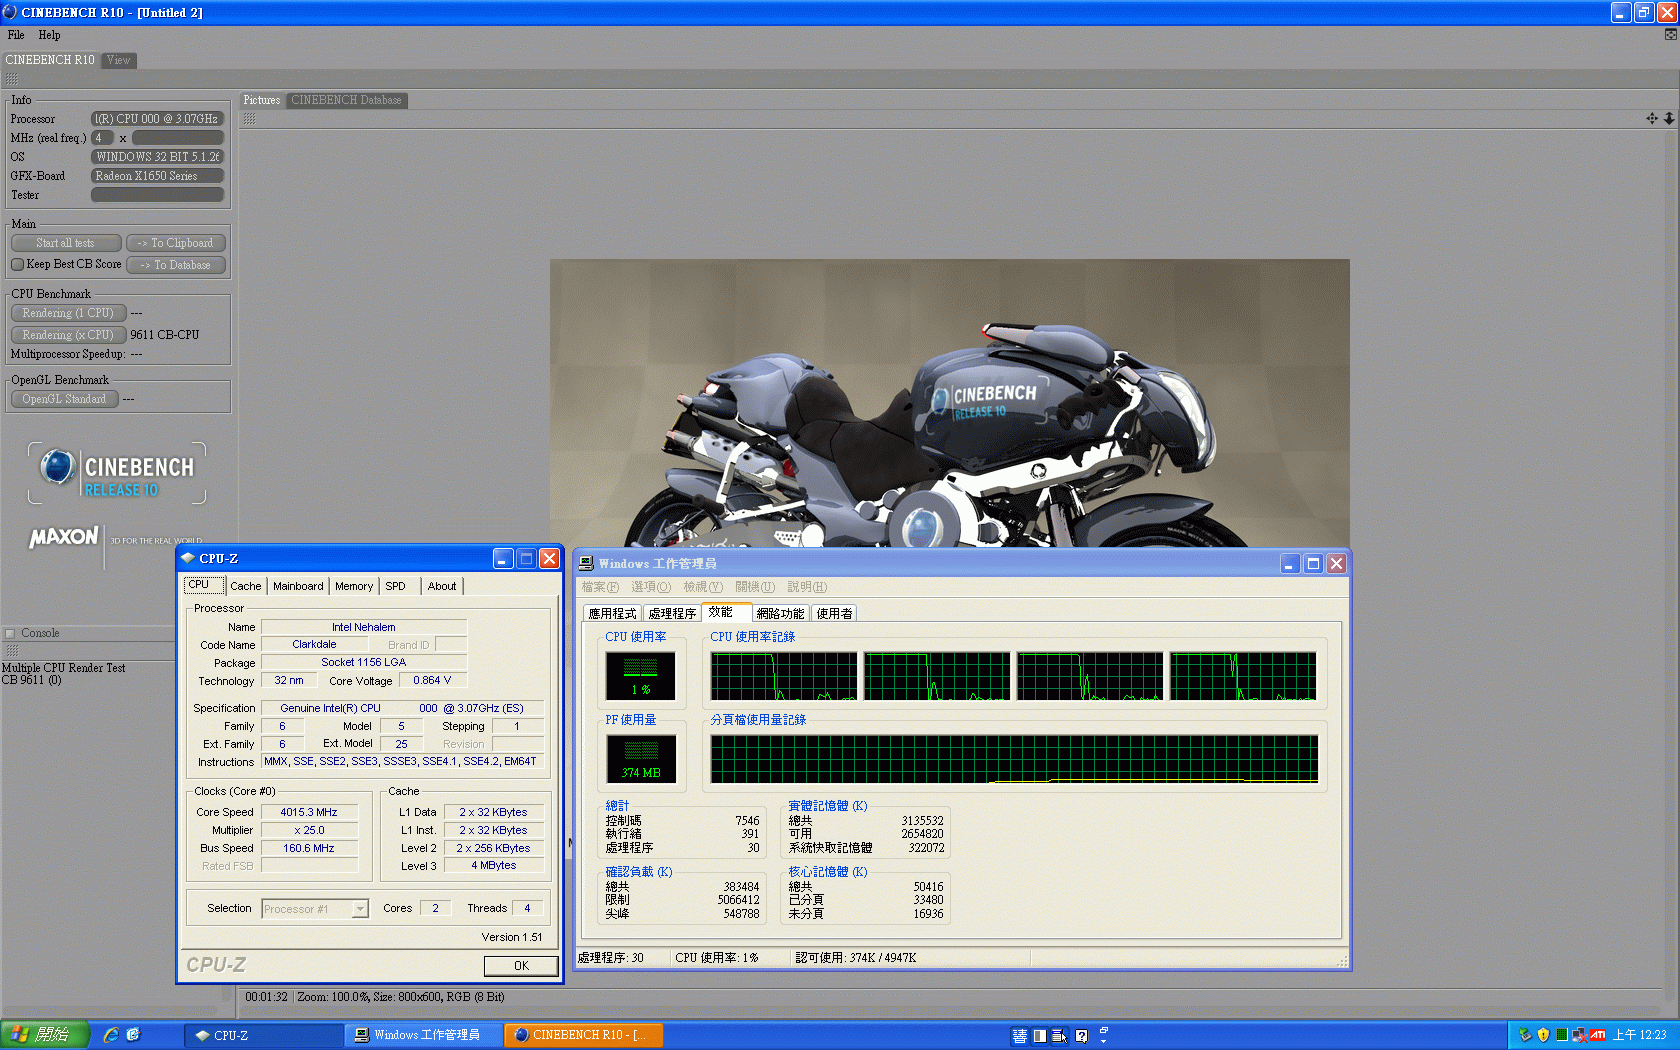1680x1050 pixels.
Task: Click the To Database button
Action: click(x=177, y=265)
